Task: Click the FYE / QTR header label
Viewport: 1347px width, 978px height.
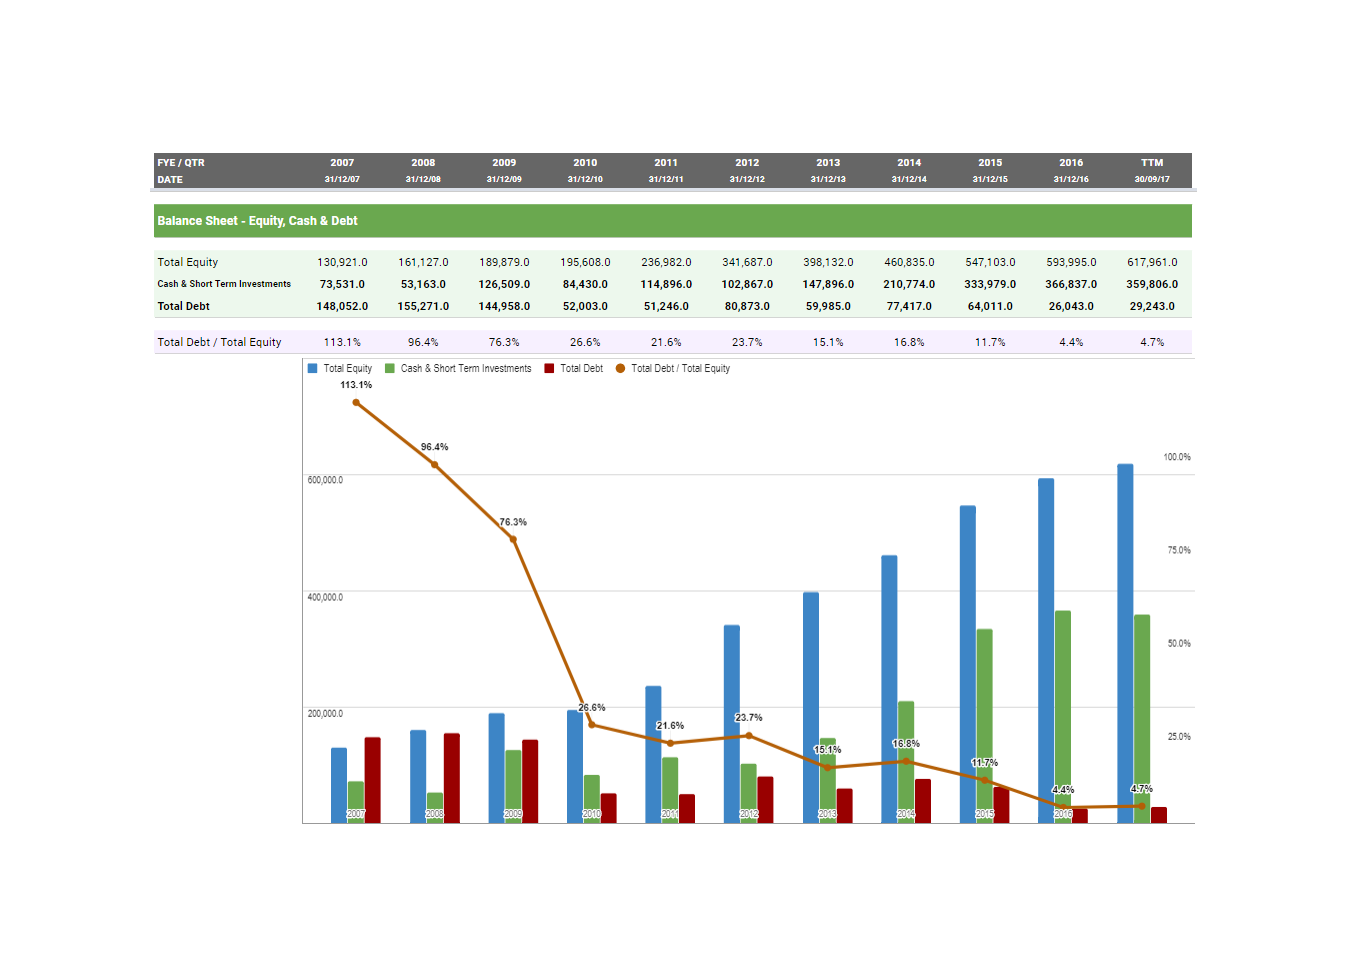Action: tap(181, 162)
